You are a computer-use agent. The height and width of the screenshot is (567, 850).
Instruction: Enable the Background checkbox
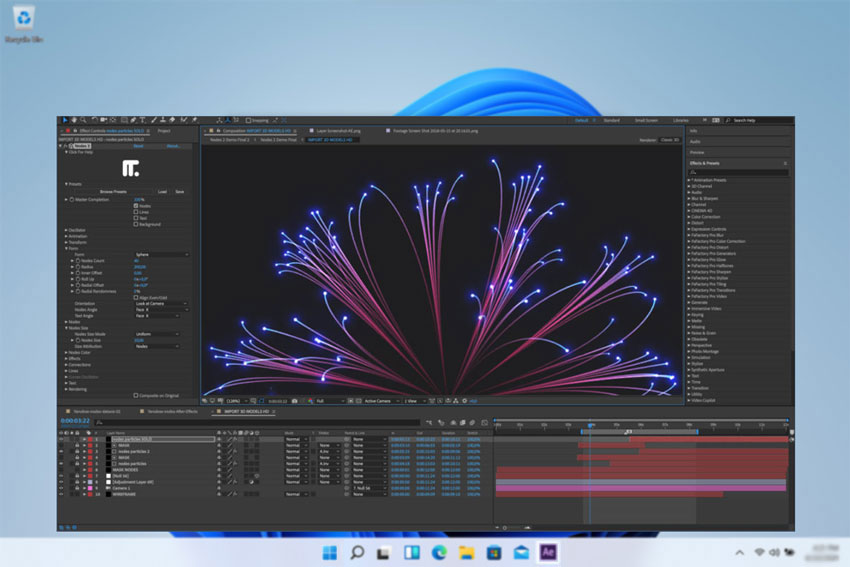(x=136, y=224)
